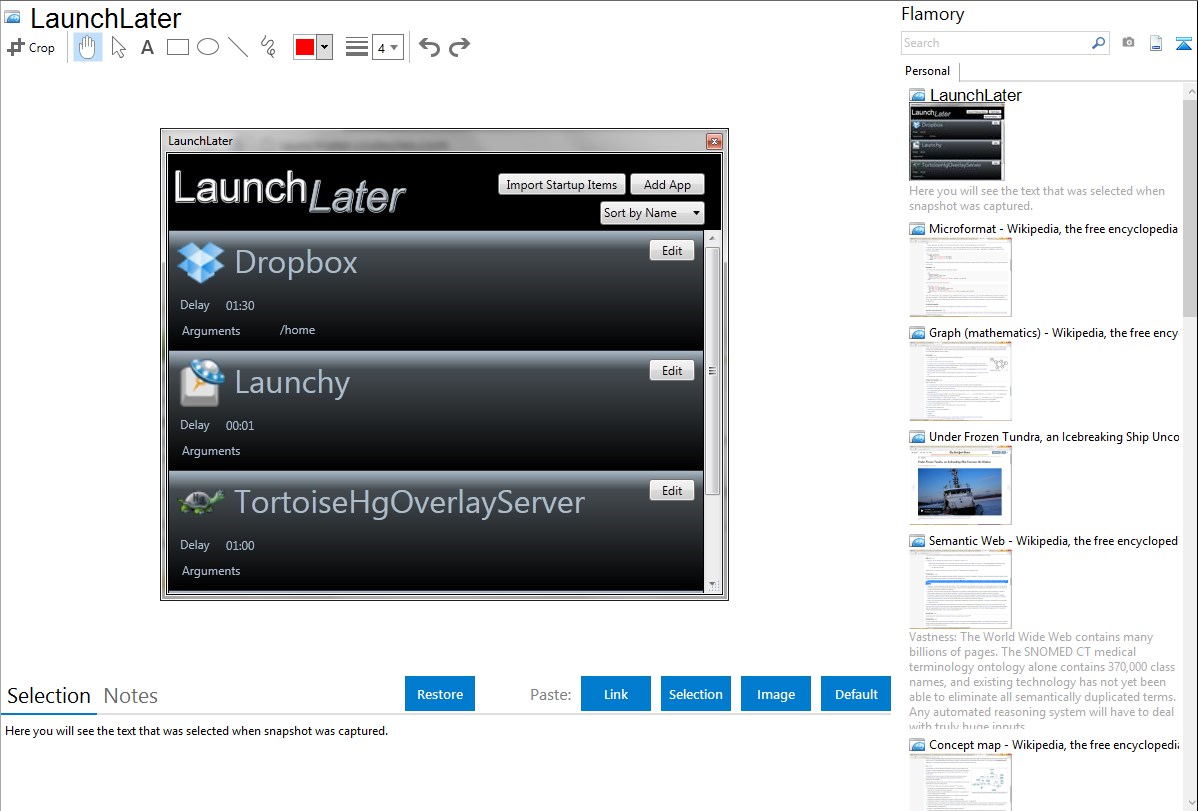The height and width of the screenshot is (811, 1198).
Task: Open the Semantic Web snapshot thumbnail
Action: [x=960, y=589]
